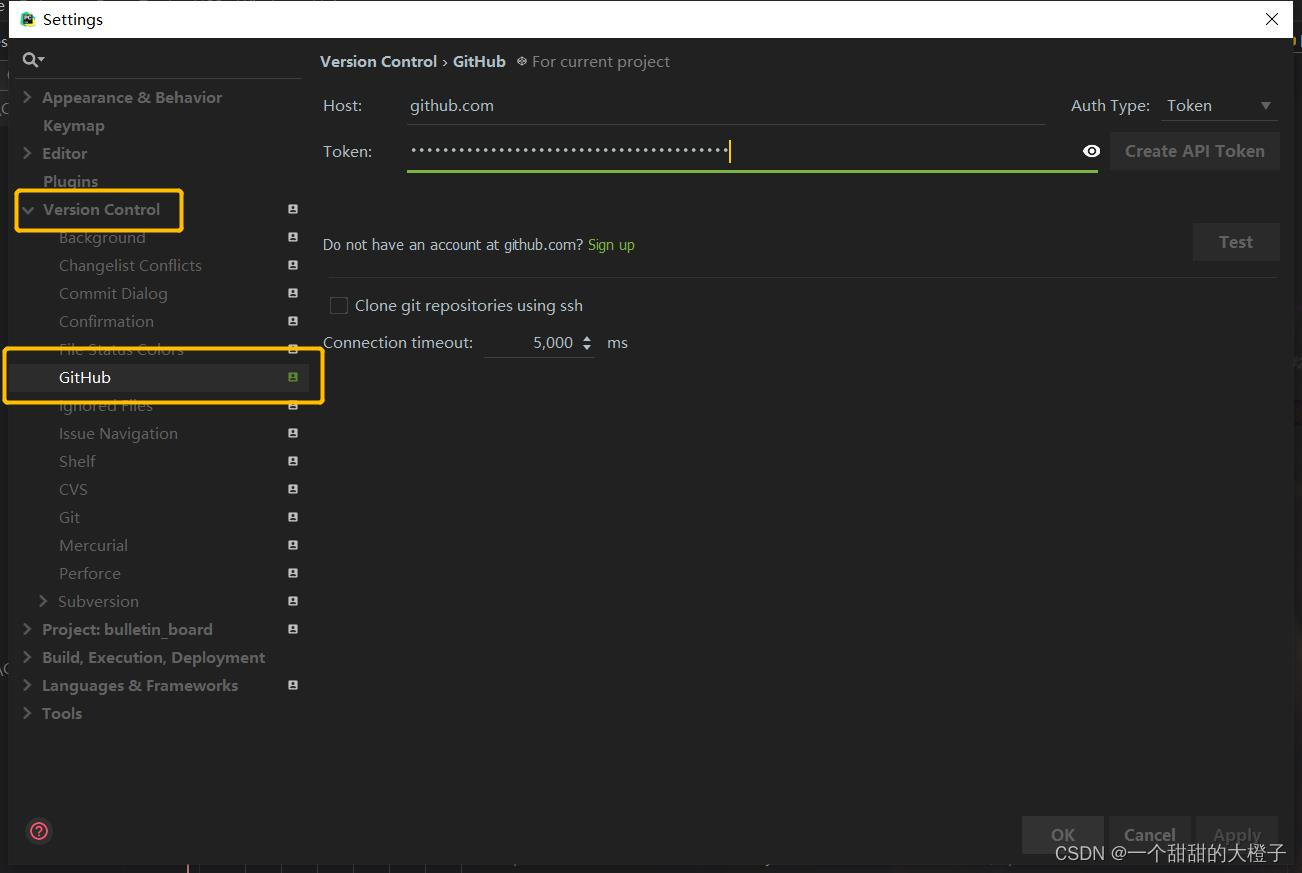Select GitHub in Version Control list
This screenshot has height=873, width=1302.
85,377
